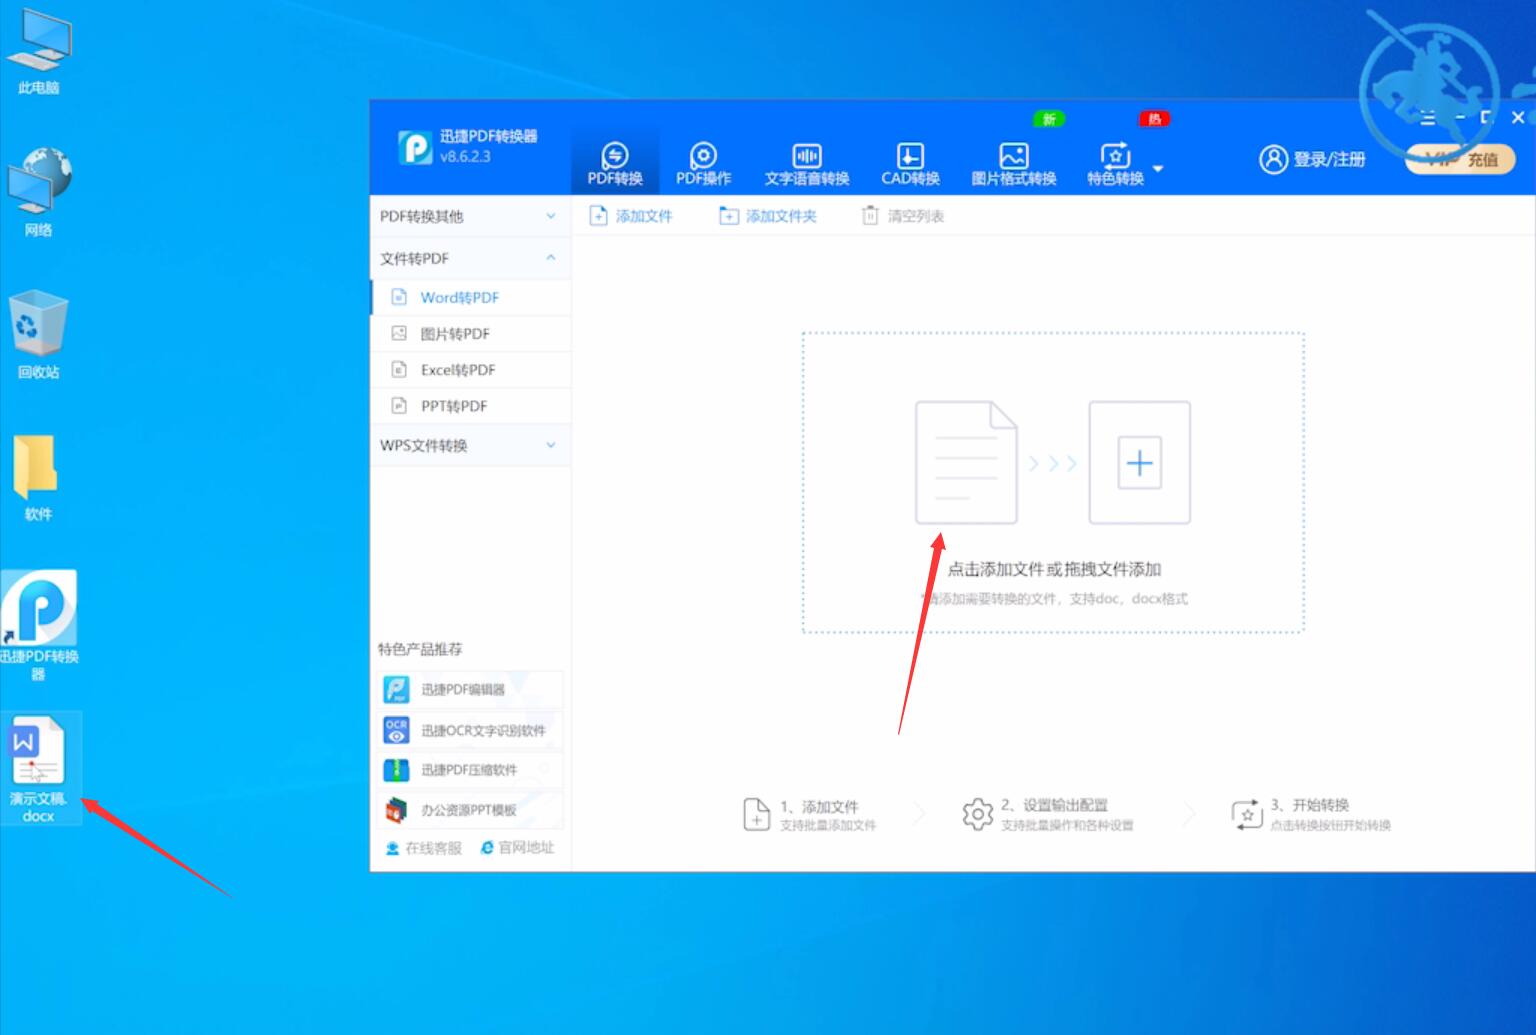Select 演示文稿.docx desktop file

38,769
